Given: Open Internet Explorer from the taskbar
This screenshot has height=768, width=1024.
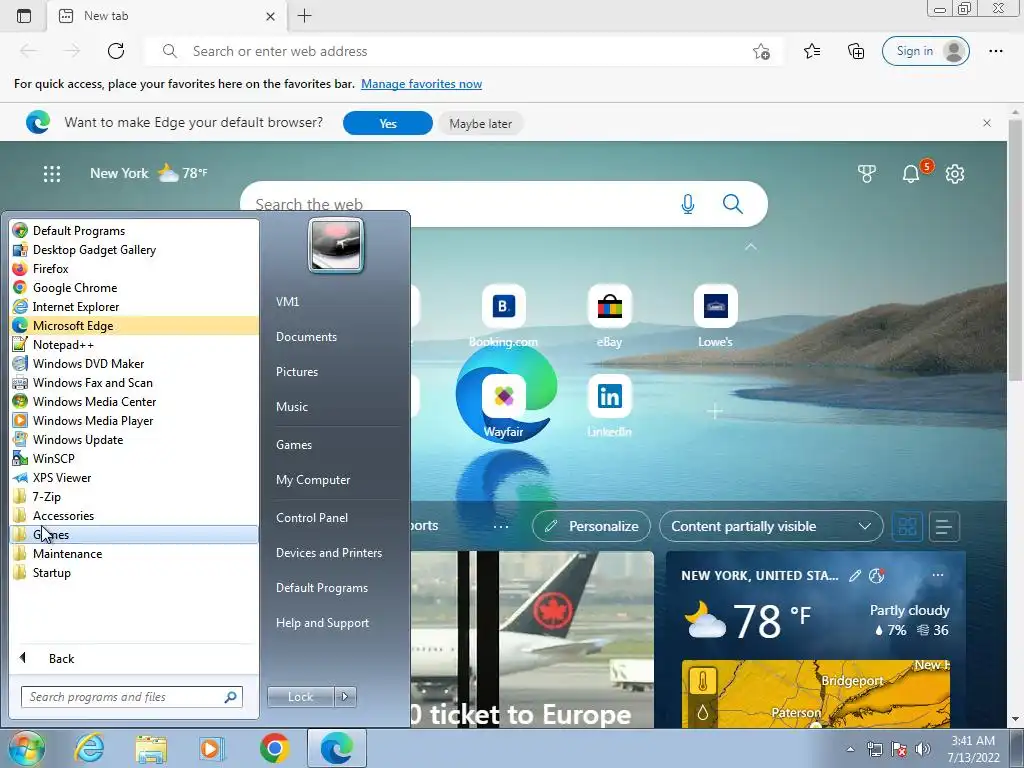Looking at the screenshot, I should click(89, 748).
